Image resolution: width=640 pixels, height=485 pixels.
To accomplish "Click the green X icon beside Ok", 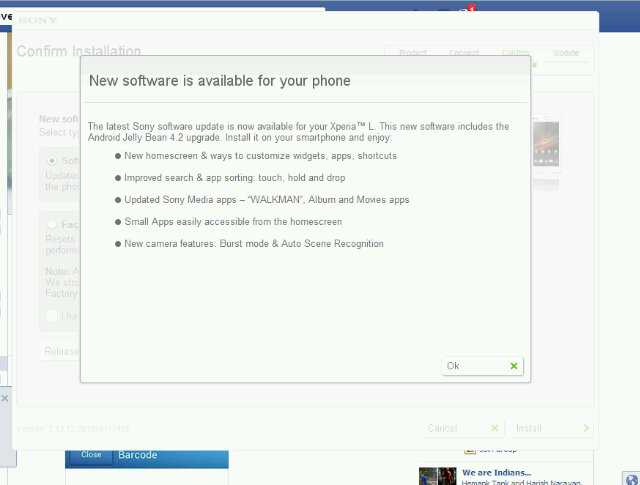I will pyautogui.click(x=513, y=366).
